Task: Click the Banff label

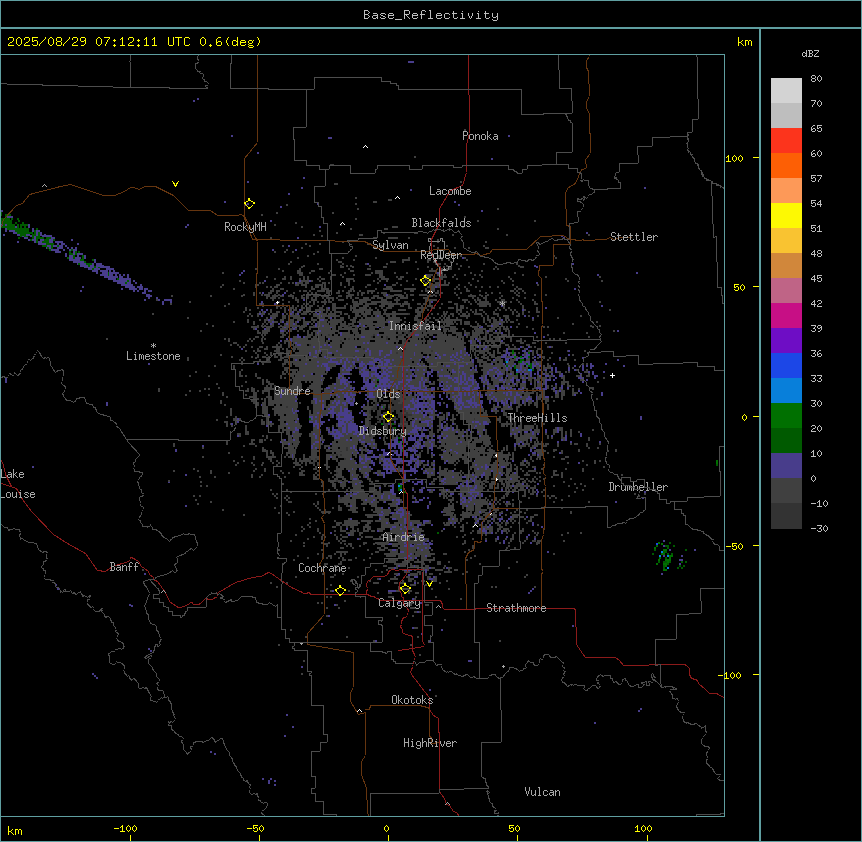Action: tap(124, 567)
